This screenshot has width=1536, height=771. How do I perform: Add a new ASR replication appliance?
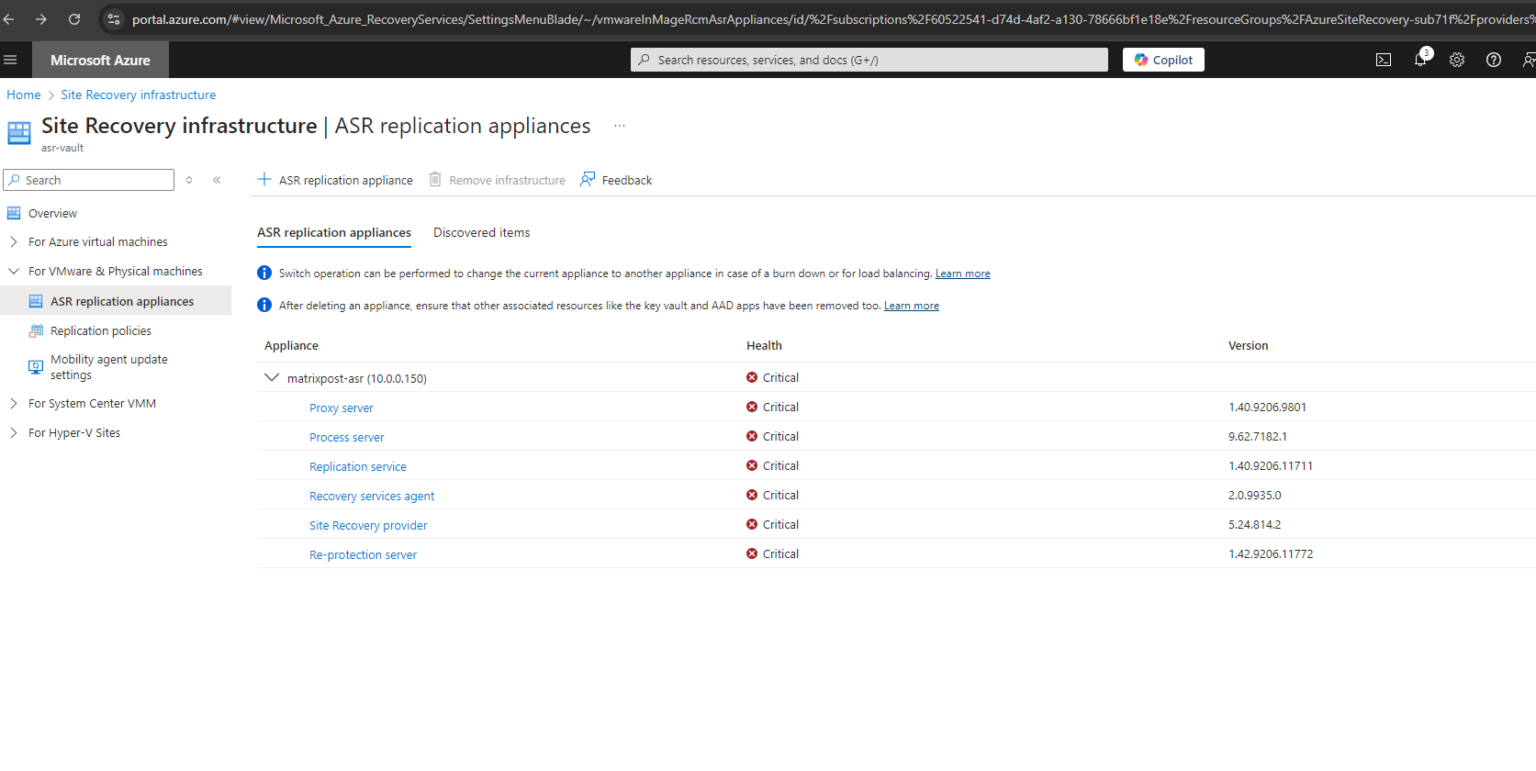pos(335,180)
